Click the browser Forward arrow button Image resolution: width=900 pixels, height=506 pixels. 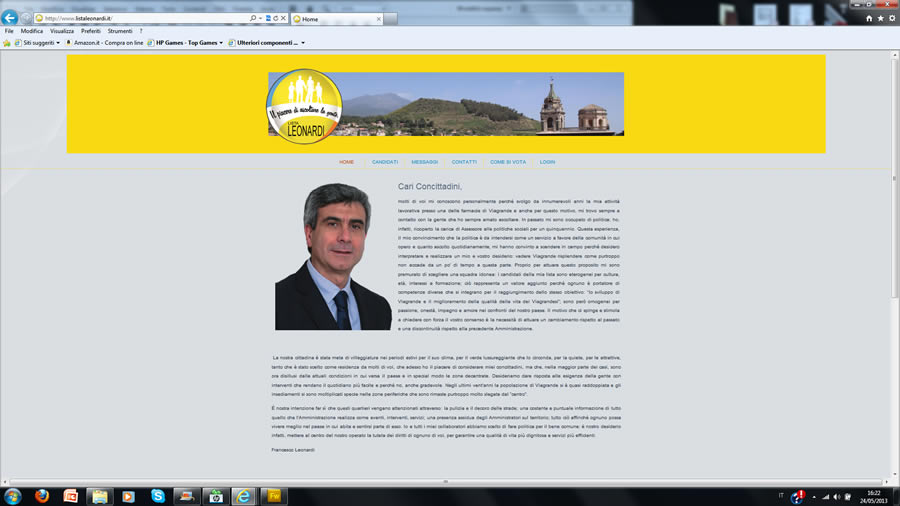[26, 18]
